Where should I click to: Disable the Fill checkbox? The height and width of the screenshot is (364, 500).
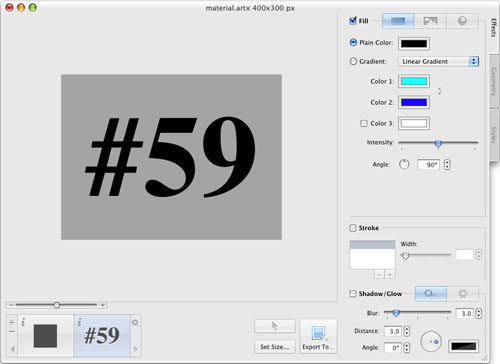[353, 21]
